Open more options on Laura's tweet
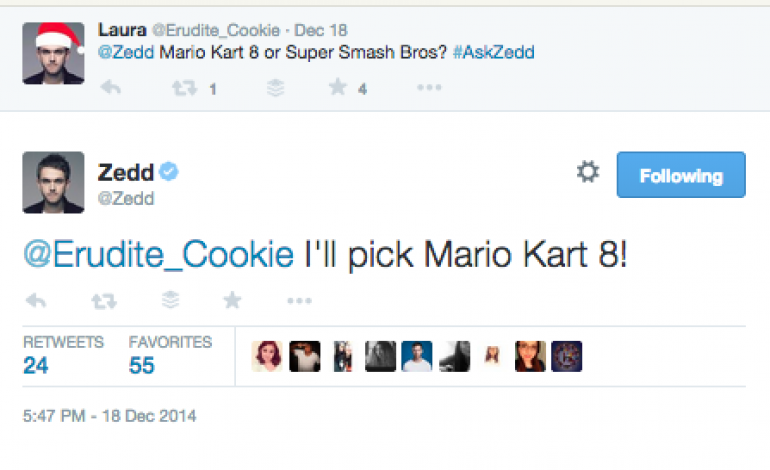 pos(429,89)
